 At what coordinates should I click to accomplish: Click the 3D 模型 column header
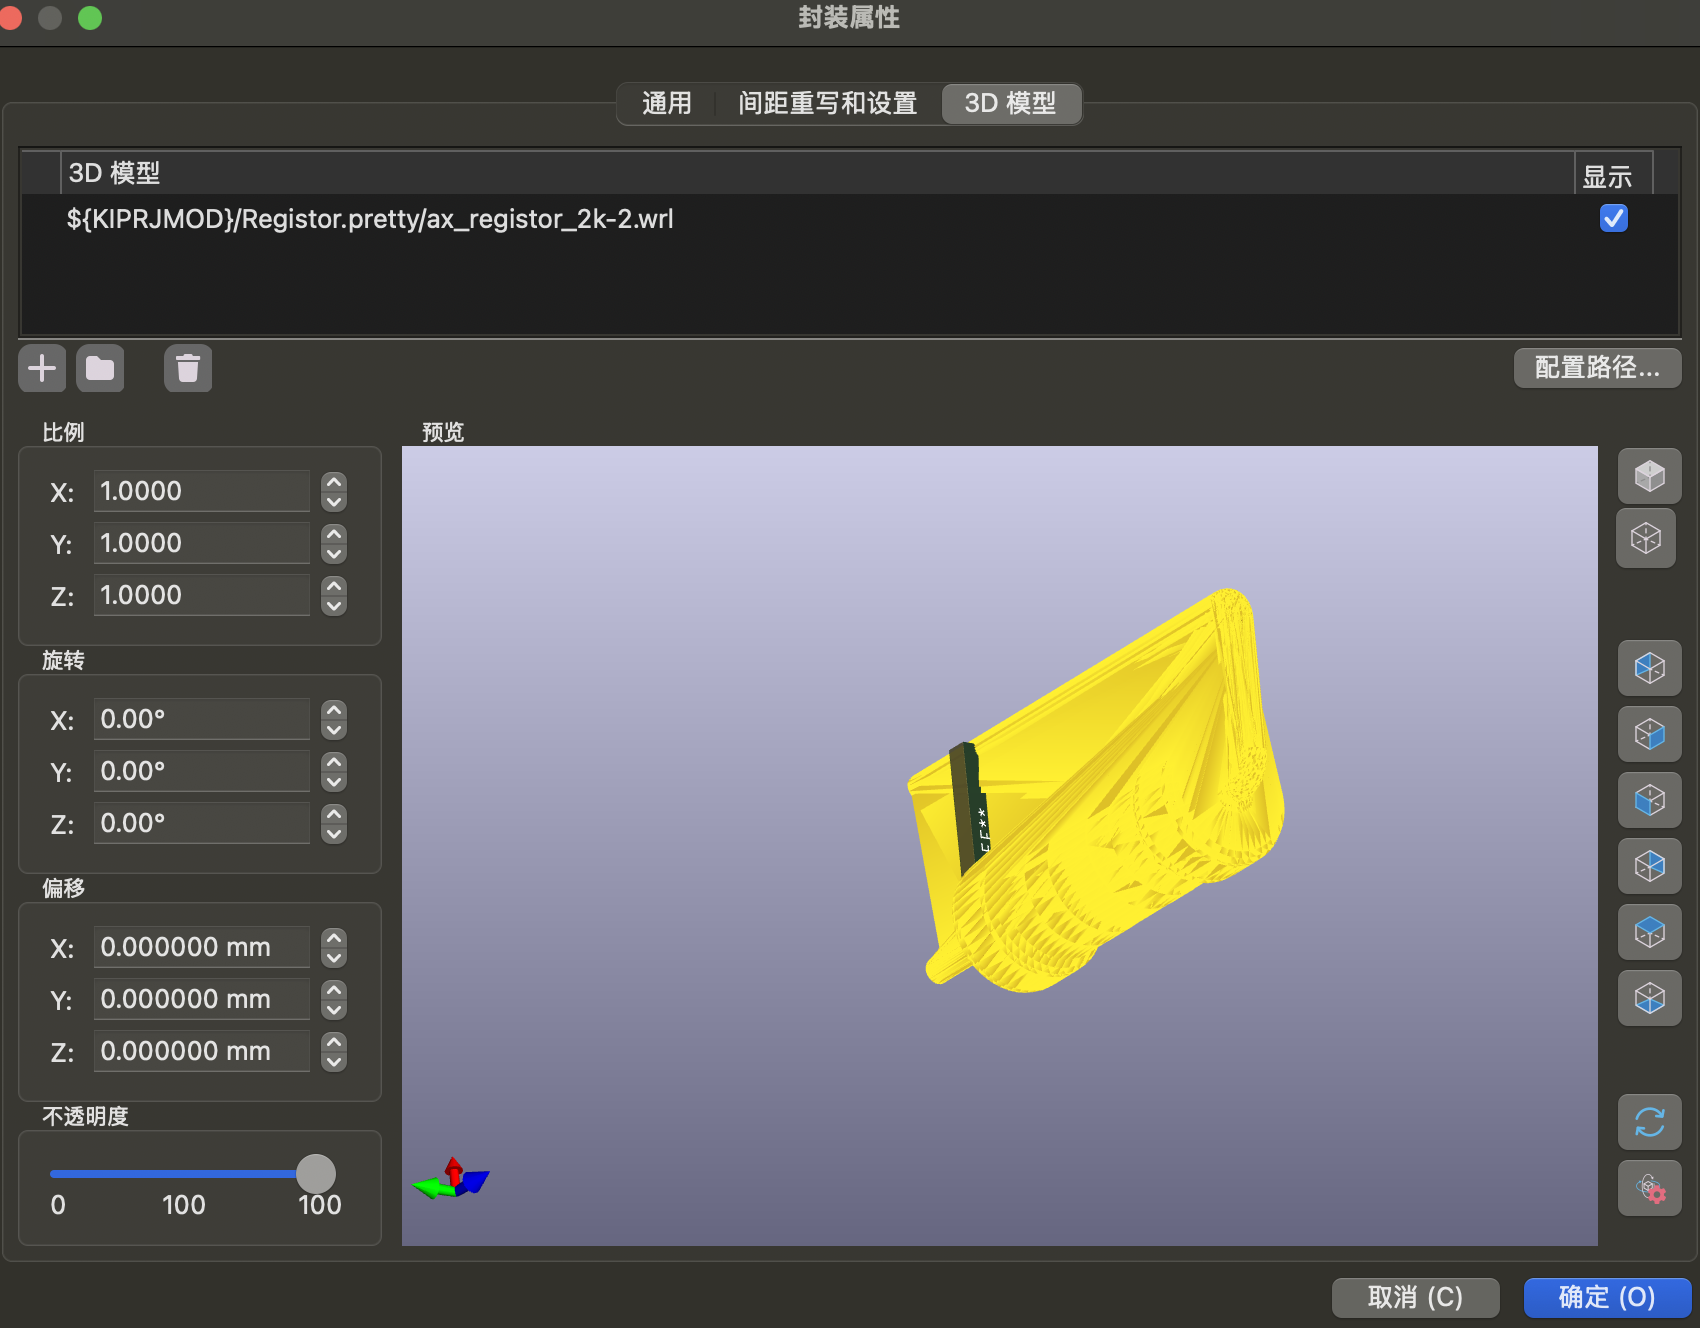tap(817, 173)
